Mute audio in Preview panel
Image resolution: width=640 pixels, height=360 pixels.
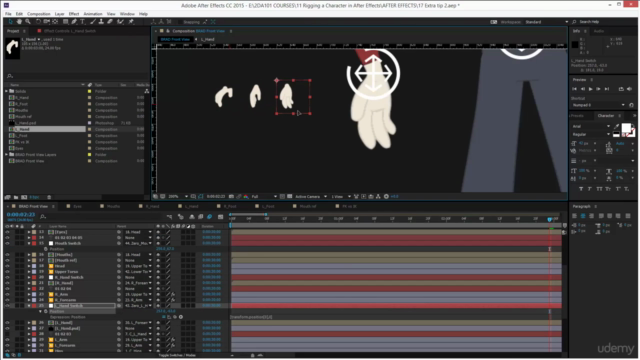tap(629, 89)
